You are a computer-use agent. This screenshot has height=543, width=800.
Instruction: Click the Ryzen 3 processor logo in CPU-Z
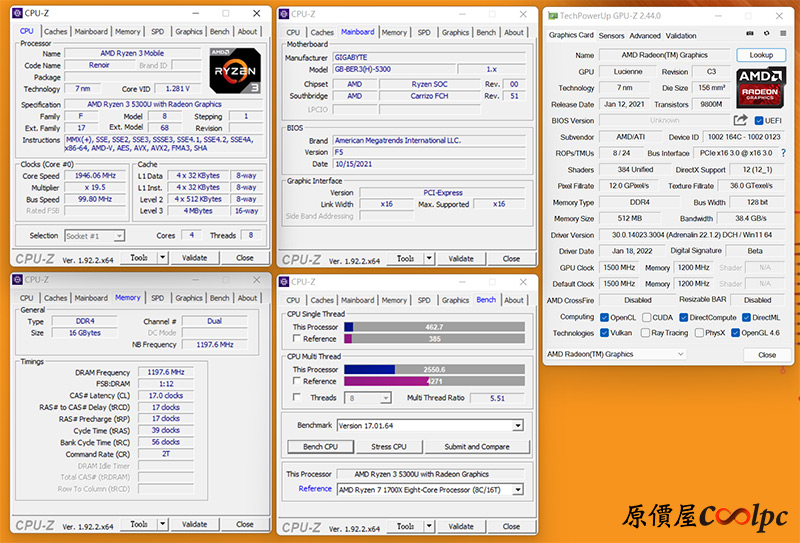pos(235,70)
